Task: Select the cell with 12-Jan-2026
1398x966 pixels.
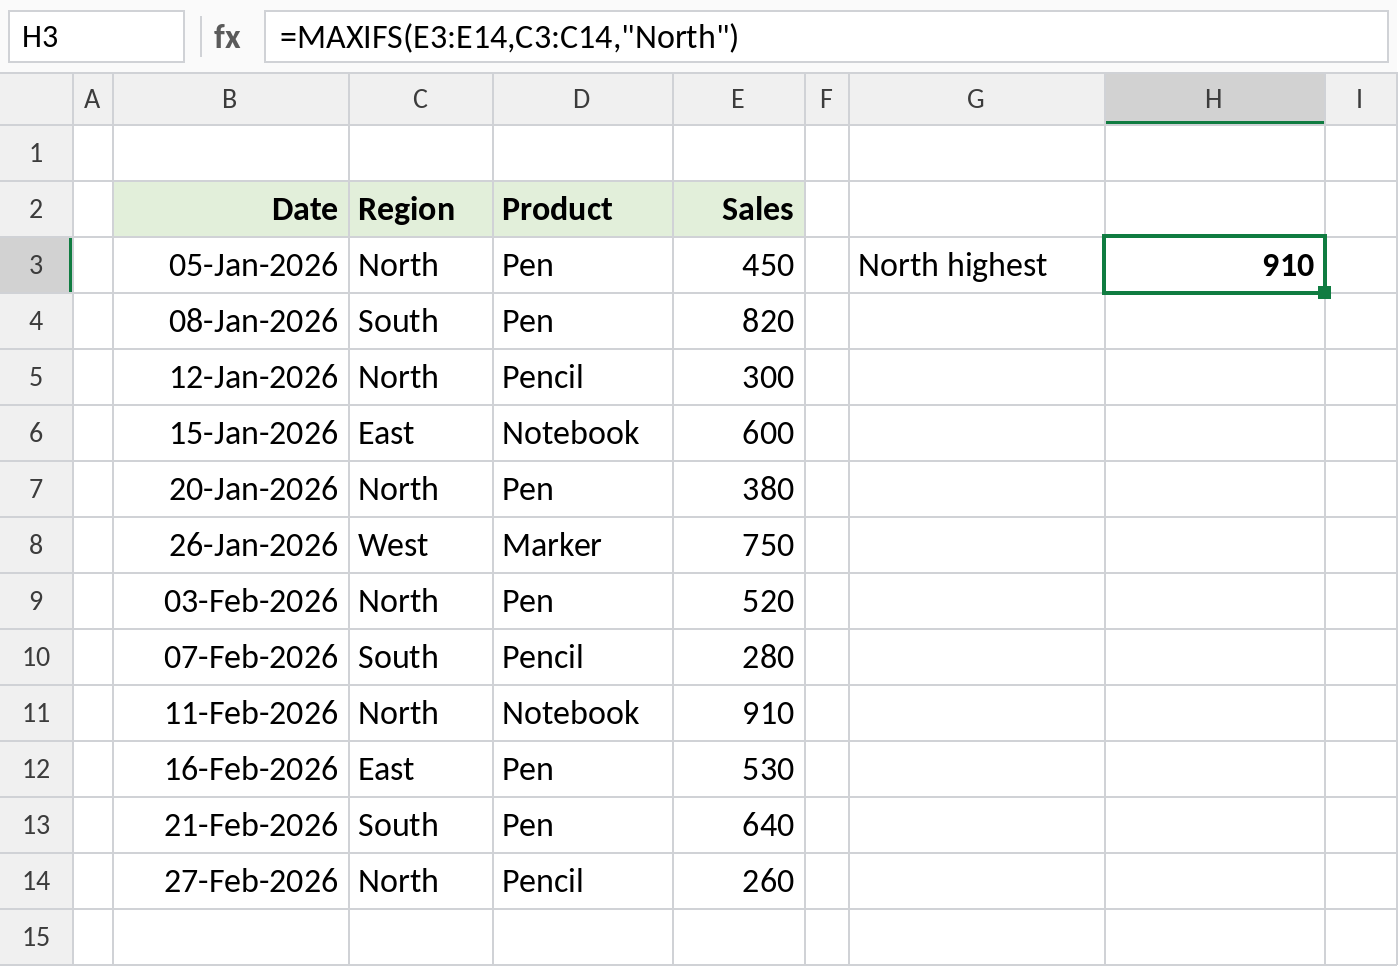Action: [231, 377]
